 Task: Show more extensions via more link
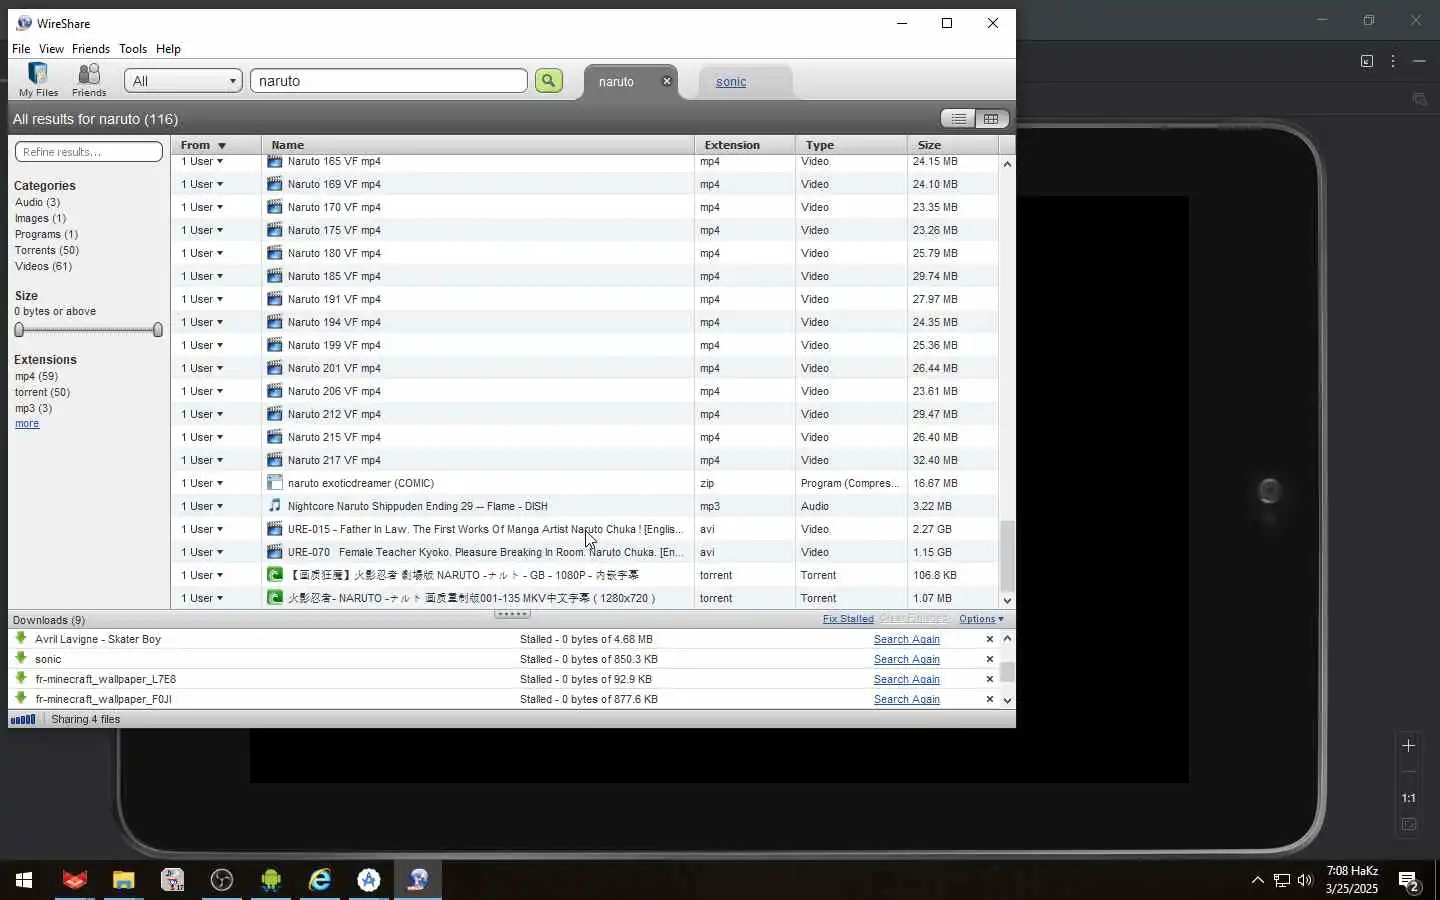pos(27,424)
